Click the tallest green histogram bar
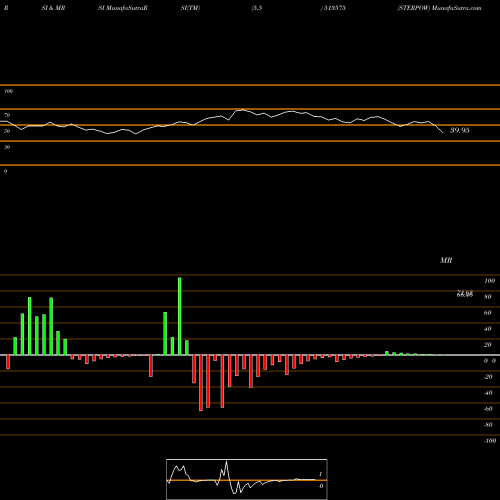This screenshot has height=500, width=500. coord(180,316)
